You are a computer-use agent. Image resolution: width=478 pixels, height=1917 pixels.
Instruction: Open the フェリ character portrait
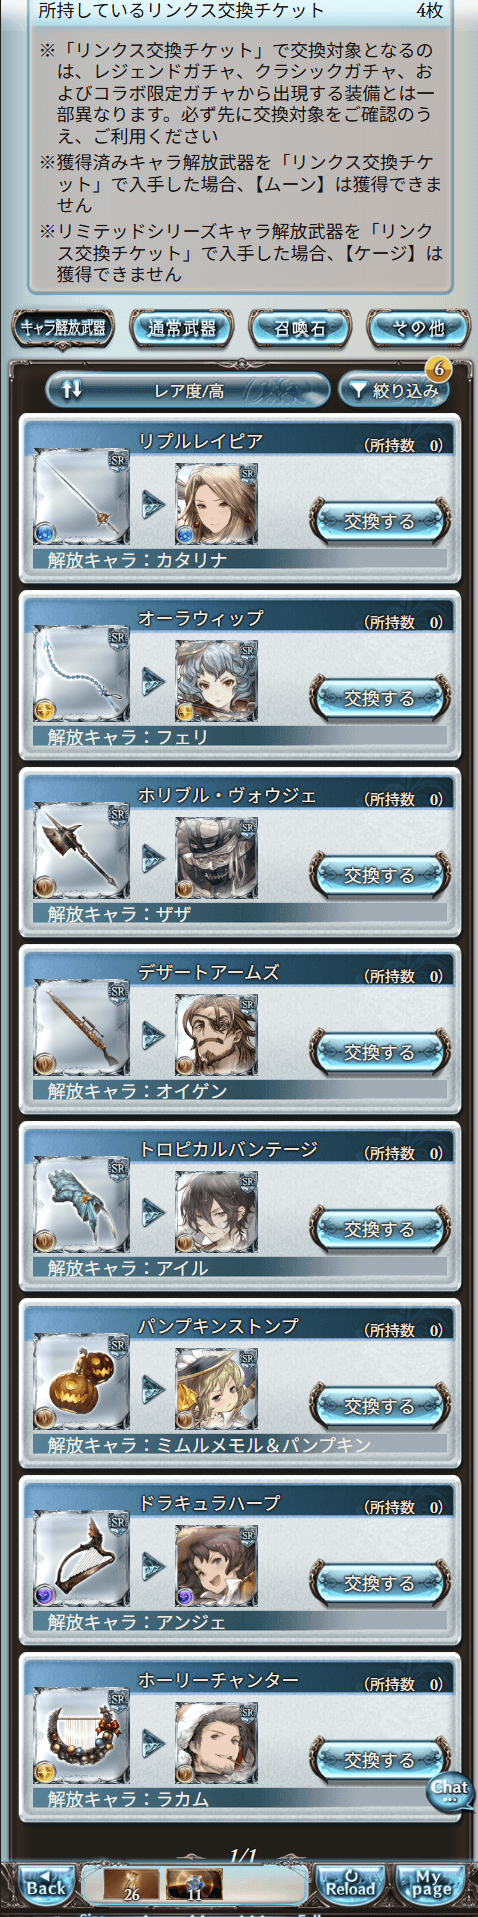click(217, 680)
